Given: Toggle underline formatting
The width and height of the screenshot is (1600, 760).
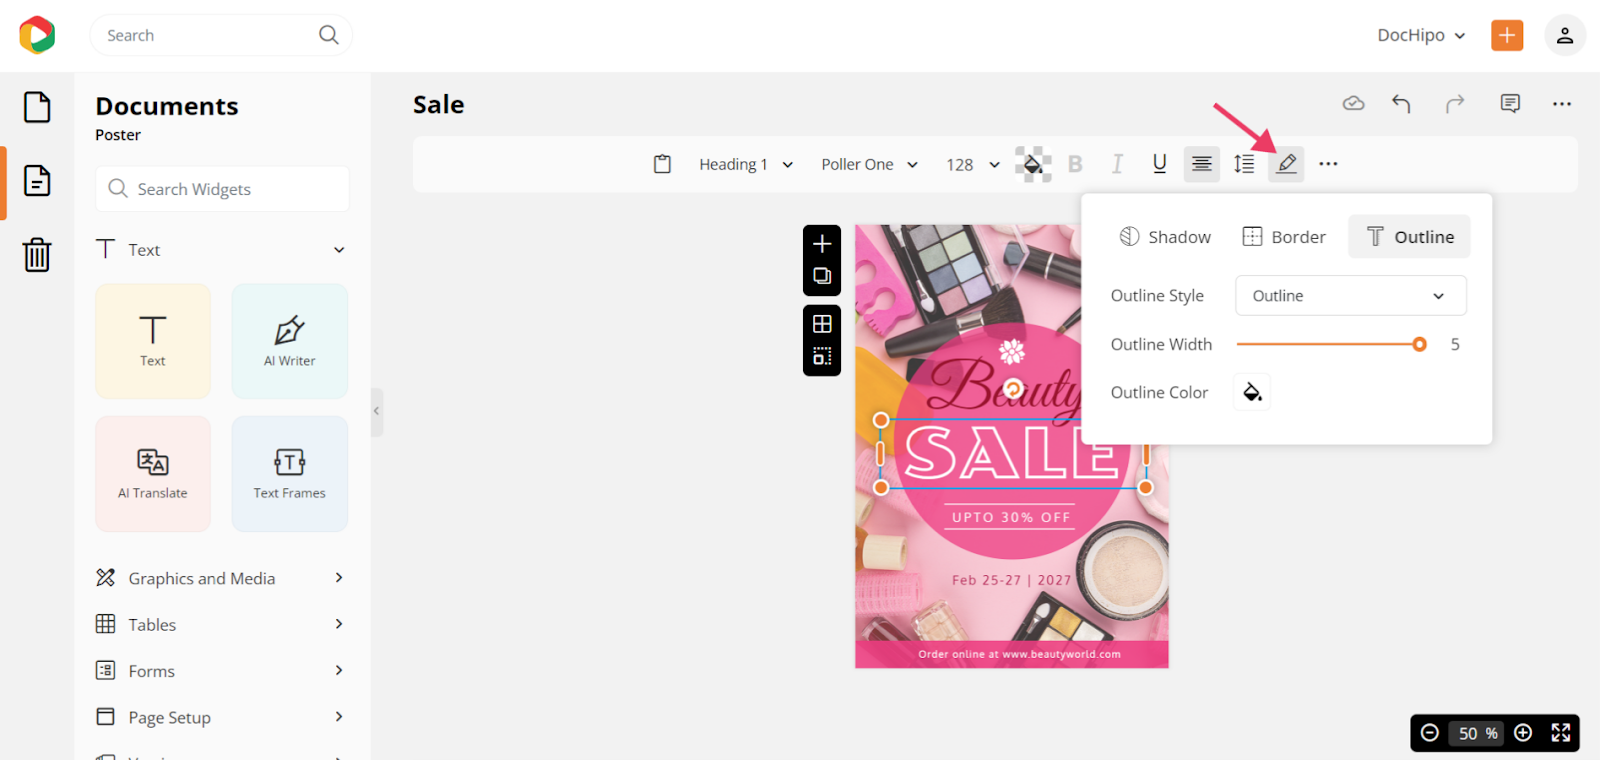Looking at the screenshot, I should click(1159, 164).
